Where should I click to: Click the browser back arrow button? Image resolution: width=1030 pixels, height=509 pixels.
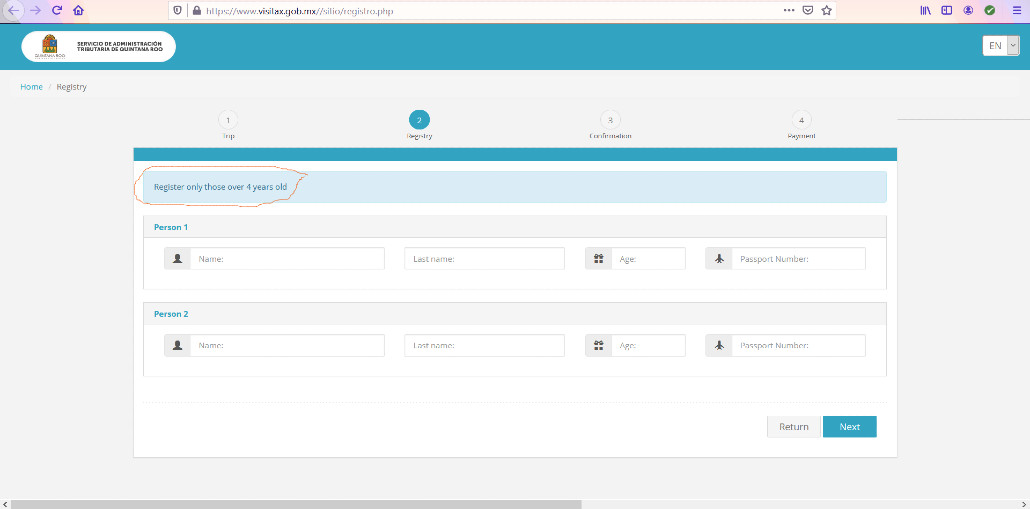pyautogui.click(x=14, y=9)
